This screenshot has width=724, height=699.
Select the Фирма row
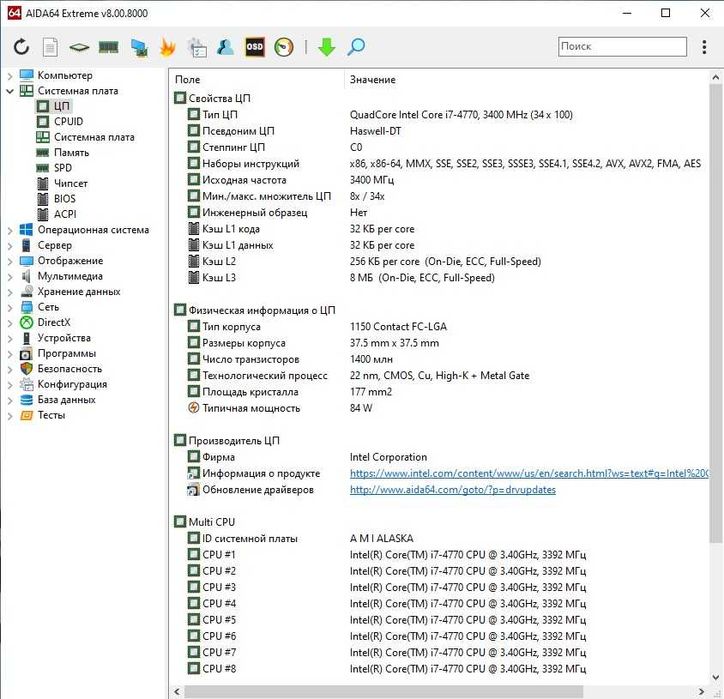click(439, 457)
